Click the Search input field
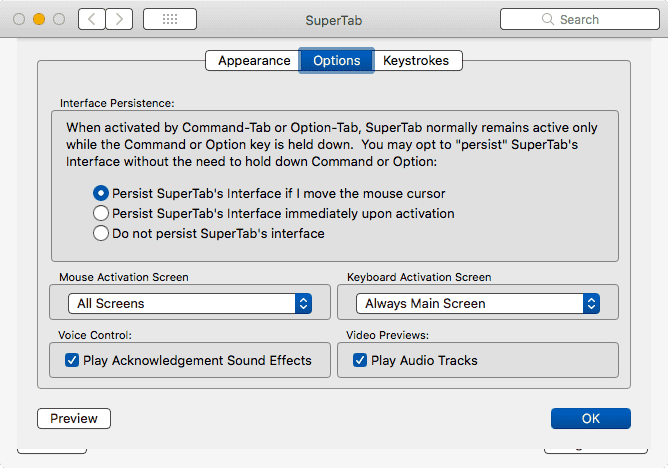Image resolution: width=668 pixels, height=468 pixels. [x=580, y=19]
